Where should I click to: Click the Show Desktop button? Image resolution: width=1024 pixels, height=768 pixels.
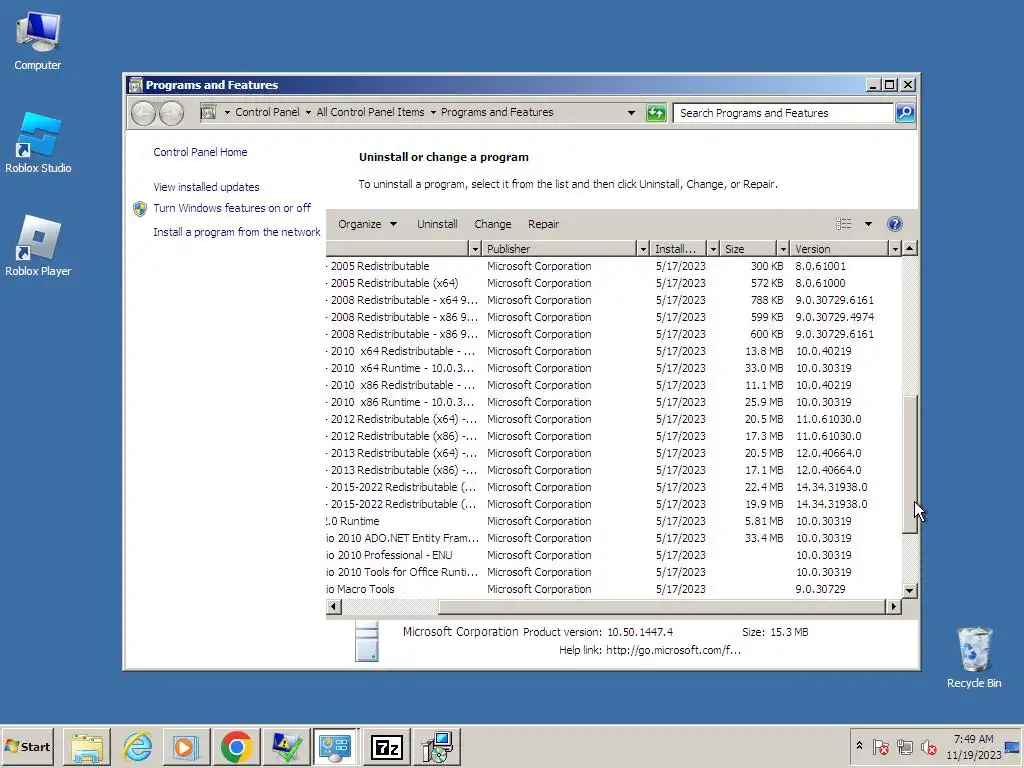1013,746
